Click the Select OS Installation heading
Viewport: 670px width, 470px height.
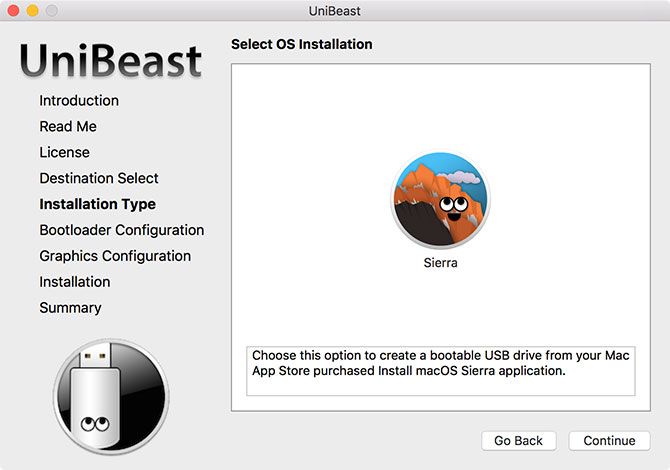click(x=301, y=45)
